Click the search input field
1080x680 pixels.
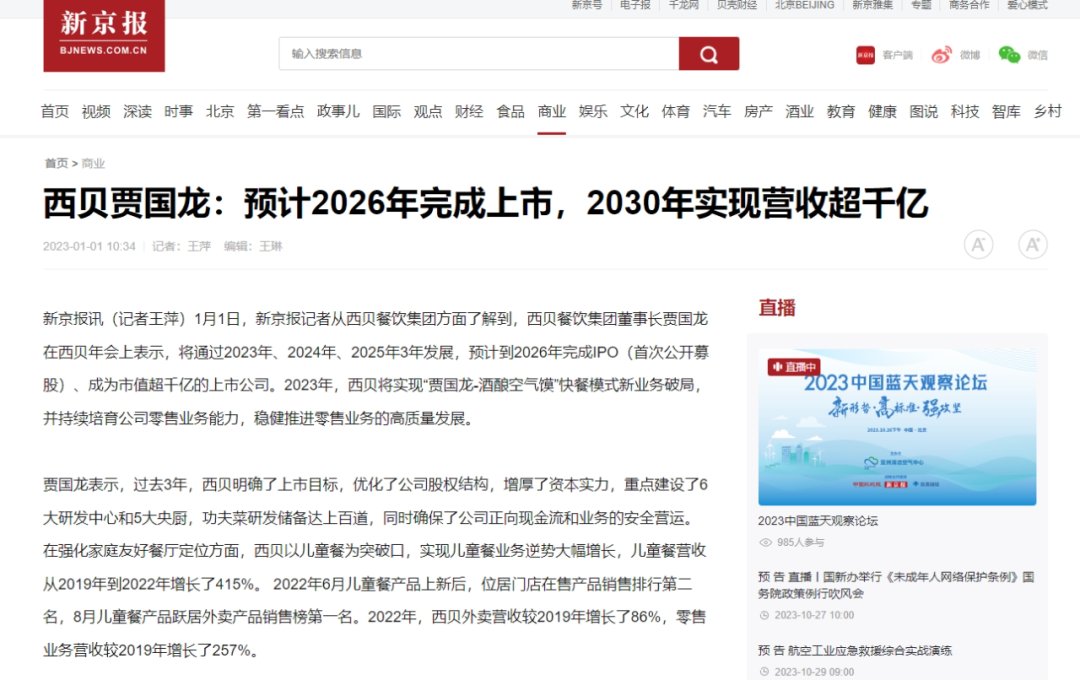pyautogui.click(x=478, y=54)
